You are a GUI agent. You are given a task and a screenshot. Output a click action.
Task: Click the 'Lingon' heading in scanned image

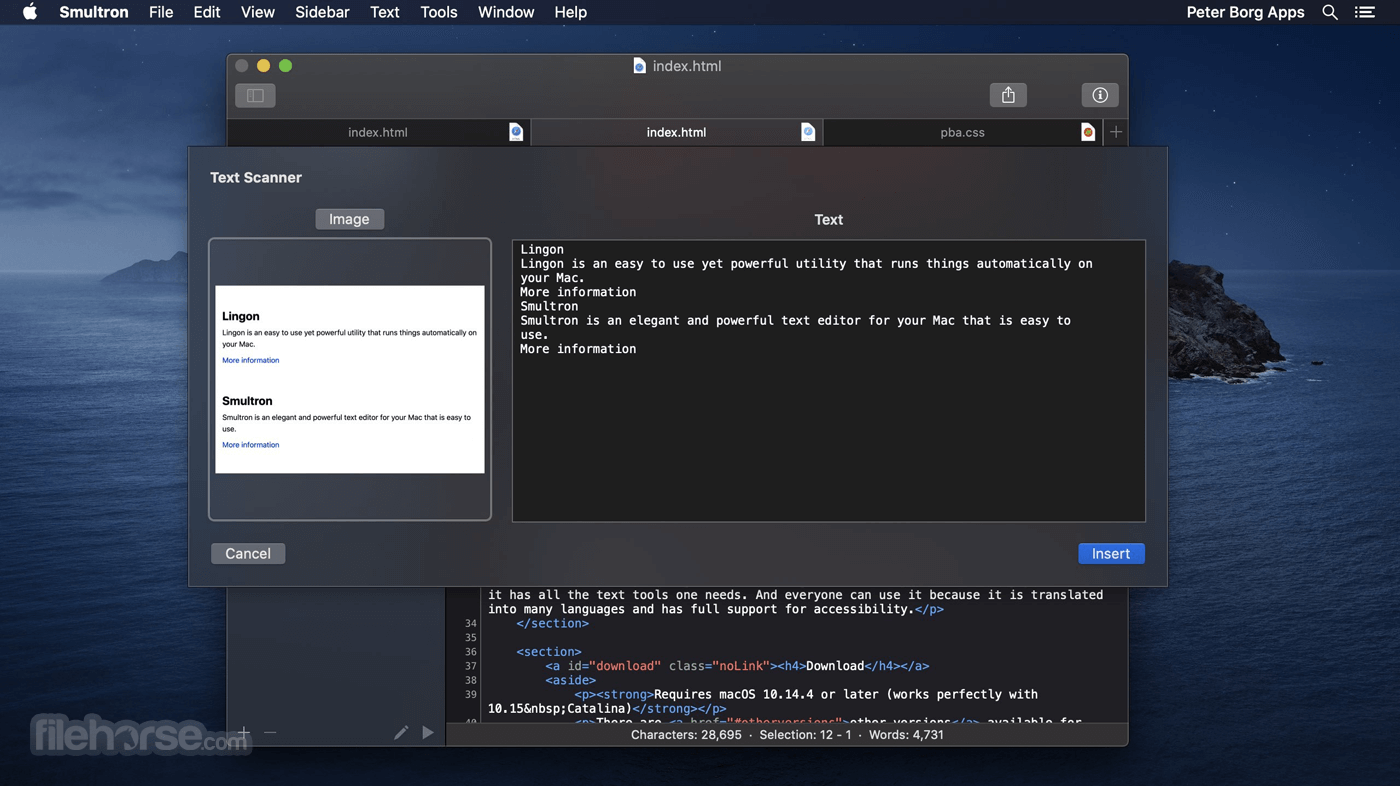coord(241,316)
